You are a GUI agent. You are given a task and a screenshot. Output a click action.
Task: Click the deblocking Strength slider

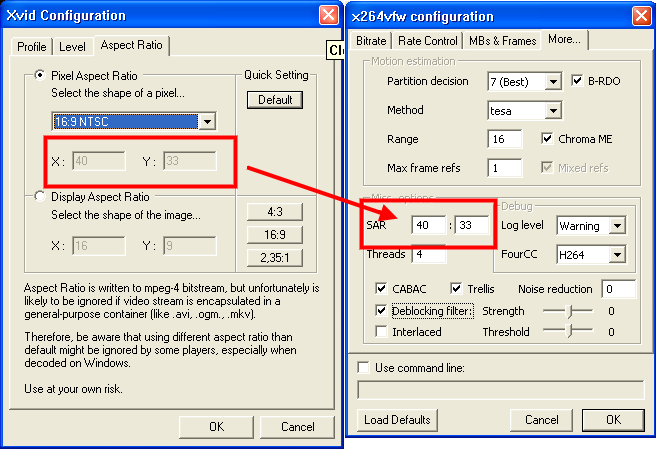click(568, 311)
